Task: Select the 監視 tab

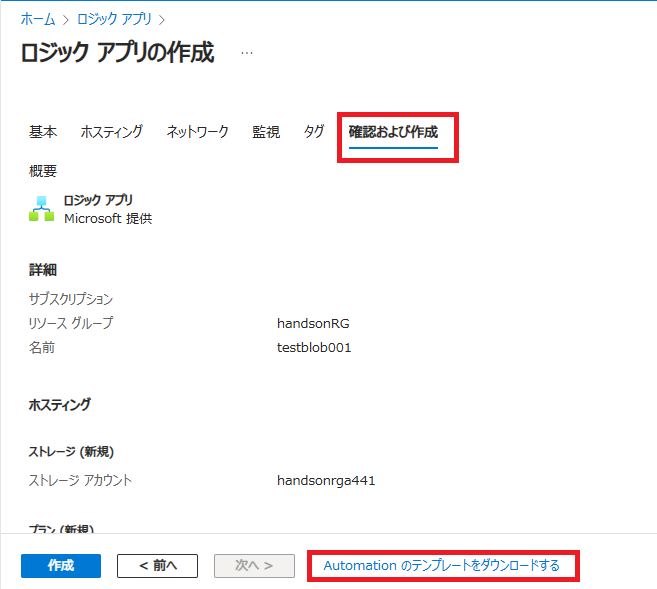Action: coord(266,132)
